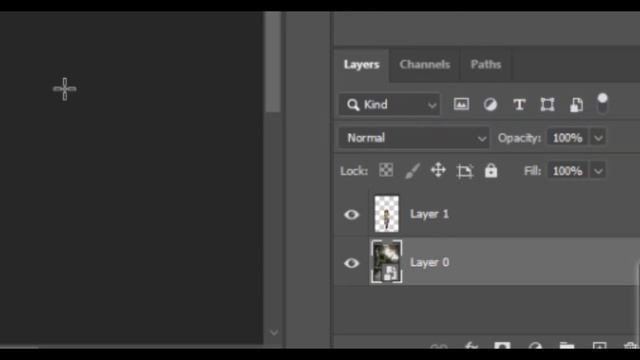Screen dimensions: 640x360
Task: Click the vertical scrollbar thumb
Action: coord(273,62)
